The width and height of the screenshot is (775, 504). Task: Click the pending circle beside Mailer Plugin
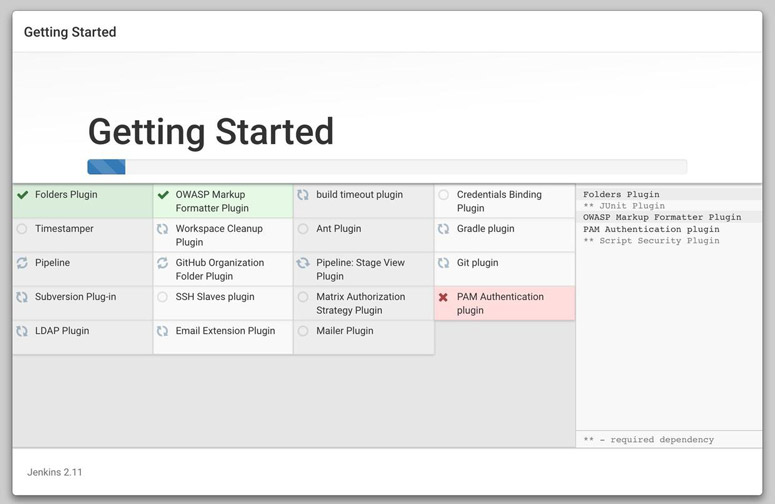pos(303,331)
